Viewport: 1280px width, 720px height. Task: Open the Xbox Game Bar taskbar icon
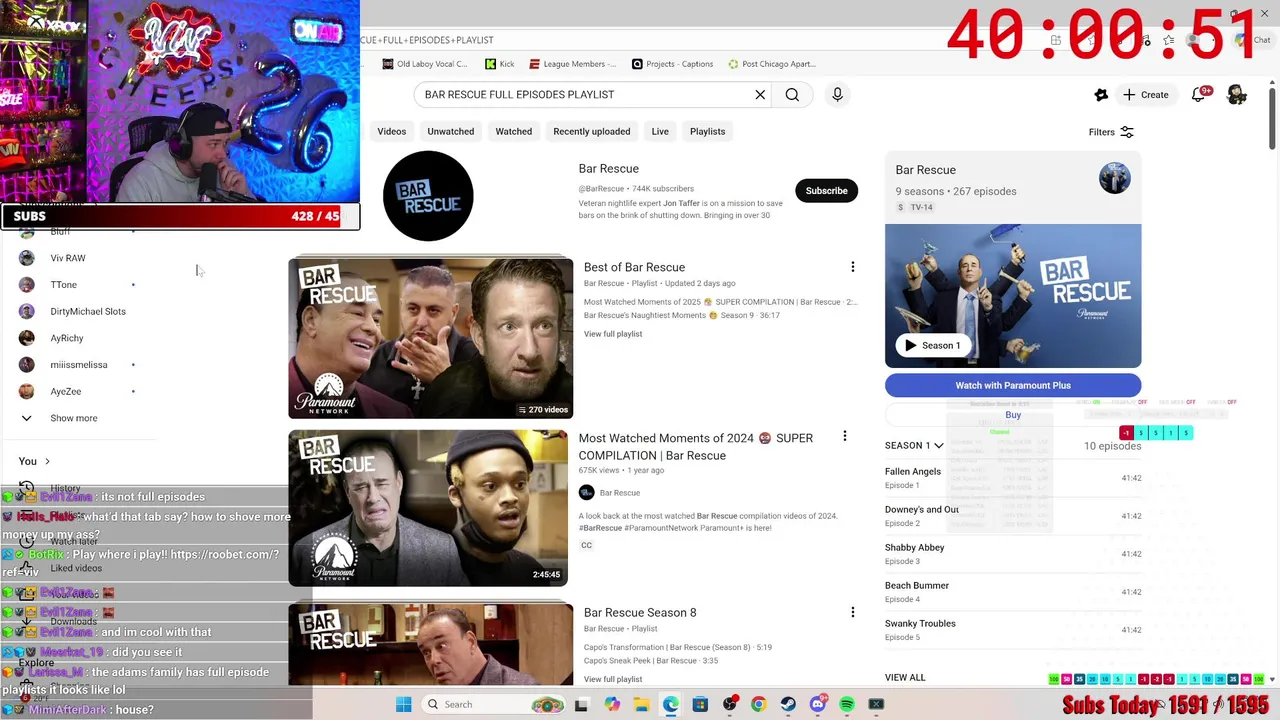pyautogui.click(x=876, y=704)
